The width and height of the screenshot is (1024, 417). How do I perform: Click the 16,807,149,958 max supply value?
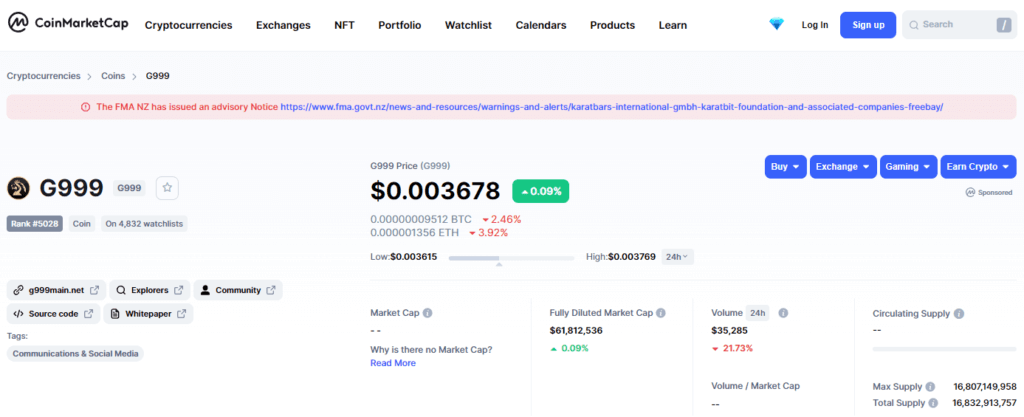[x=985, y=386]
